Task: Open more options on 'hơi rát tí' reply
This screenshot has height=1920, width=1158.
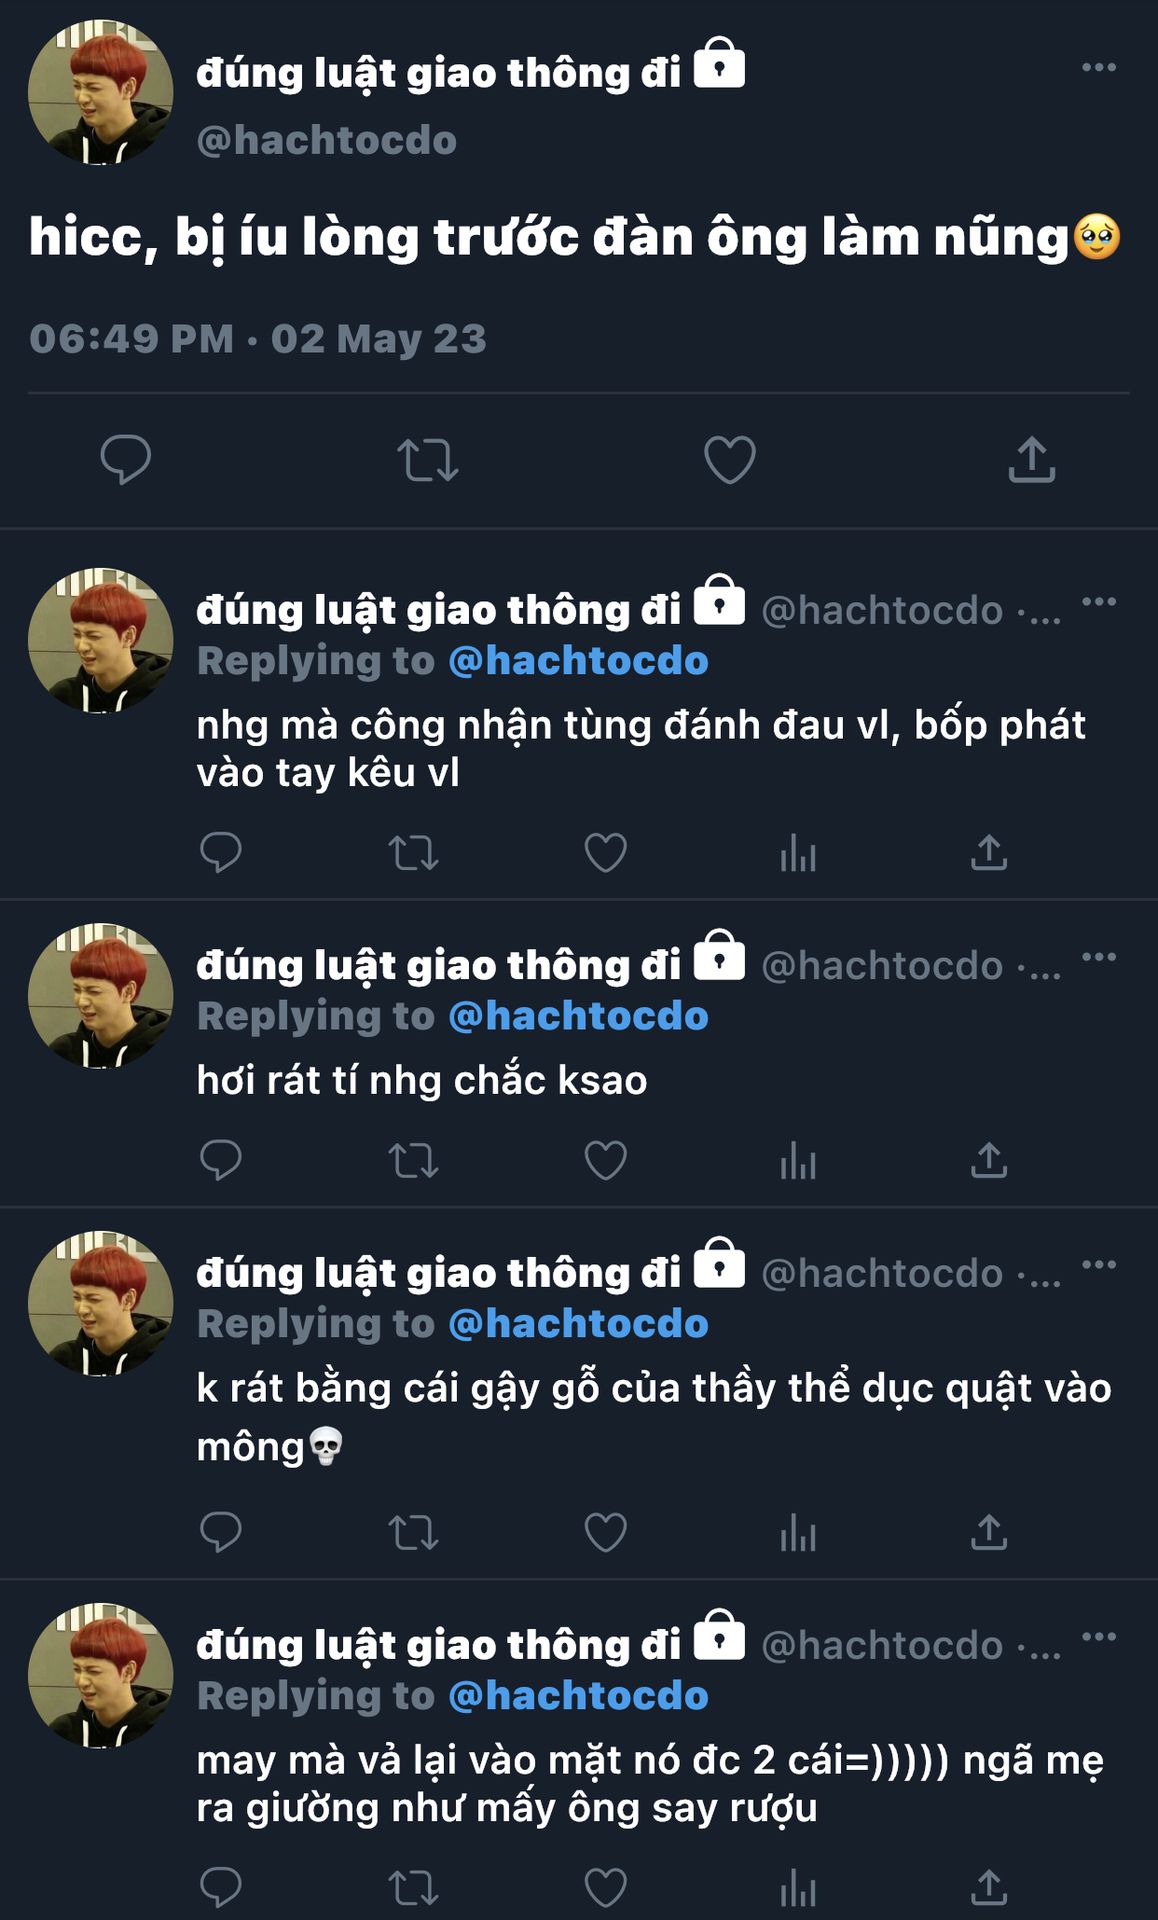Action: click(1099, 957)
